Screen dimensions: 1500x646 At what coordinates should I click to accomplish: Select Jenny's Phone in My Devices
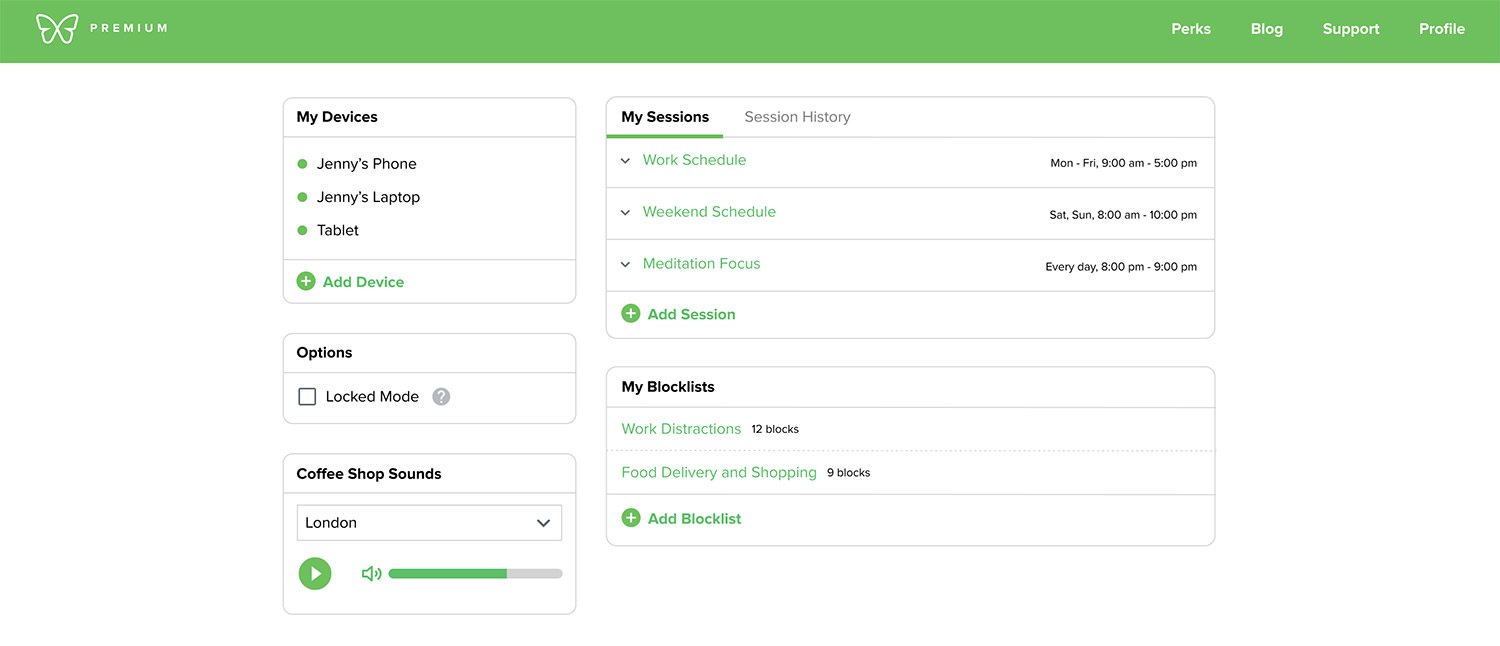[366, 164]
